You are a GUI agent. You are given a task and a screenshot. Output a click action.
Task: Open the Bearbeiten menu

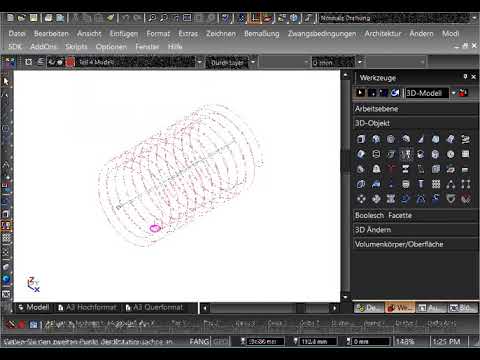click(x=51, y=34)
